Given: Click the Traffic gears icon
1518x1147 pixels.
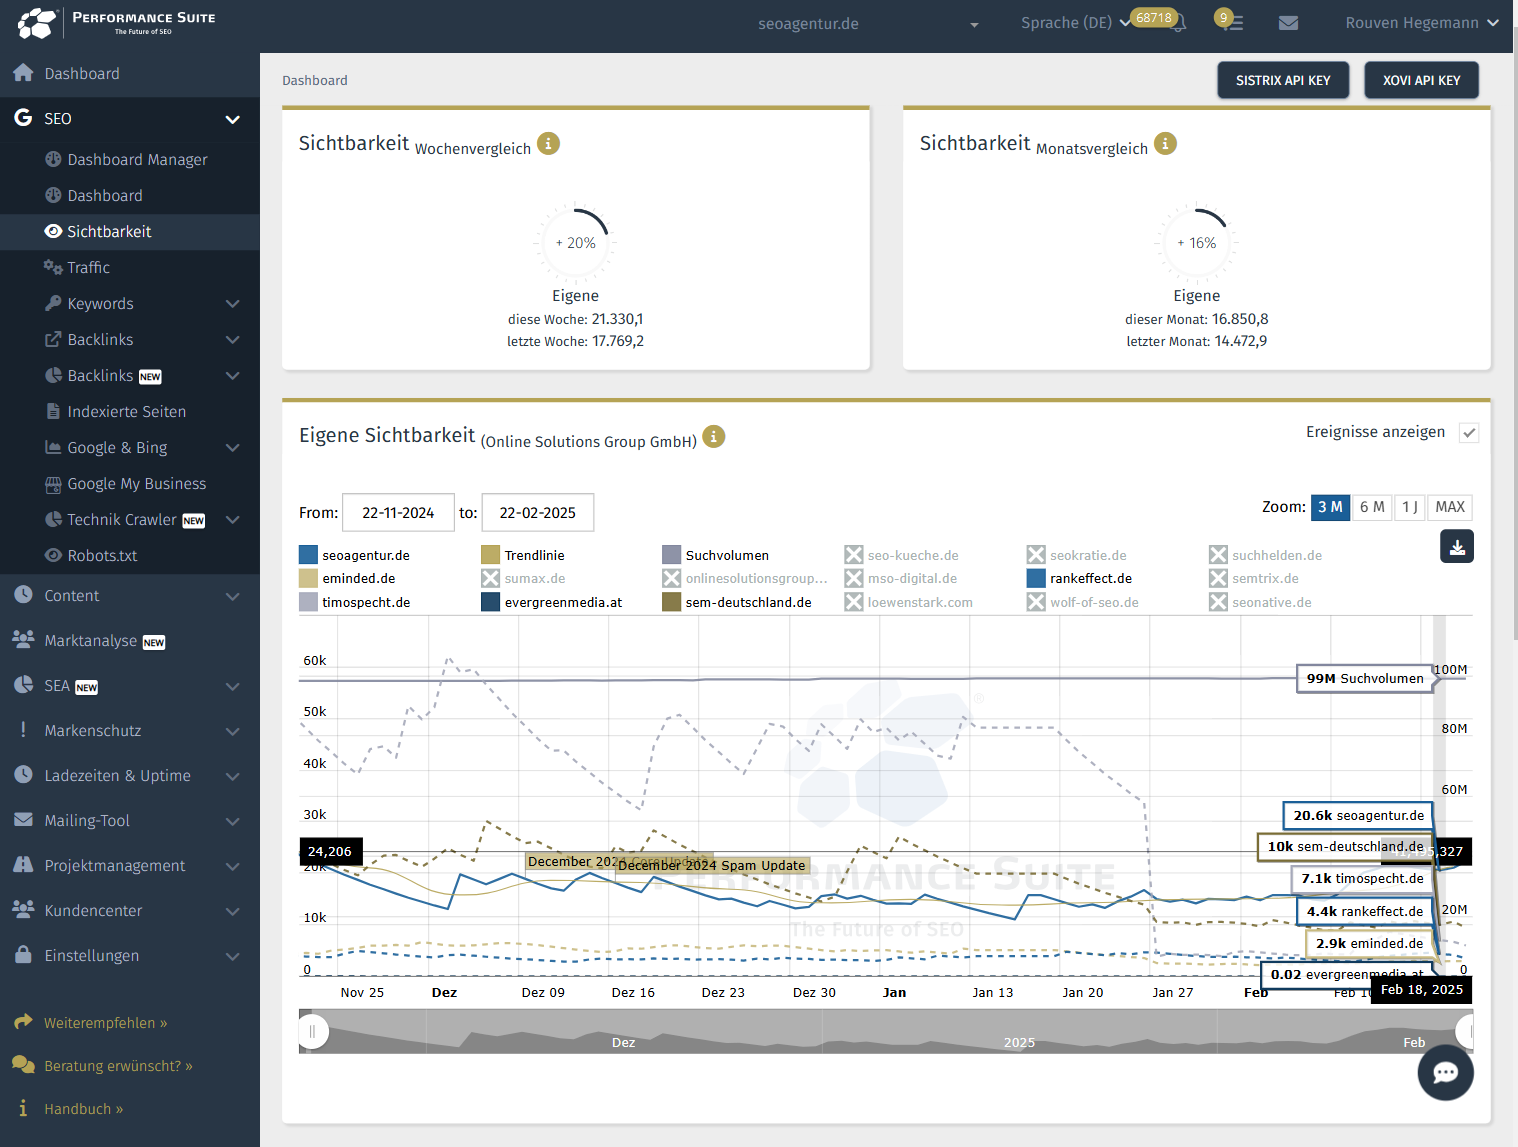Looking at the screenshot, I should (53, 267).
